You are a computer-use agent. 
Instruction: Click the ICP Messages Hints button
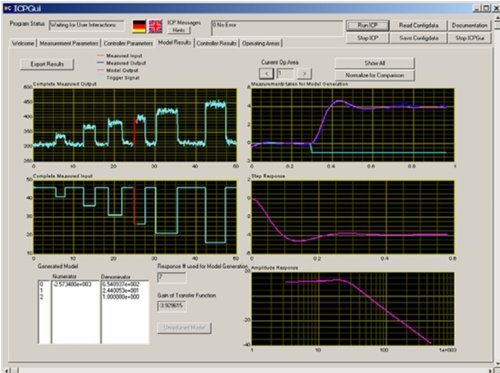pos(179,30)
